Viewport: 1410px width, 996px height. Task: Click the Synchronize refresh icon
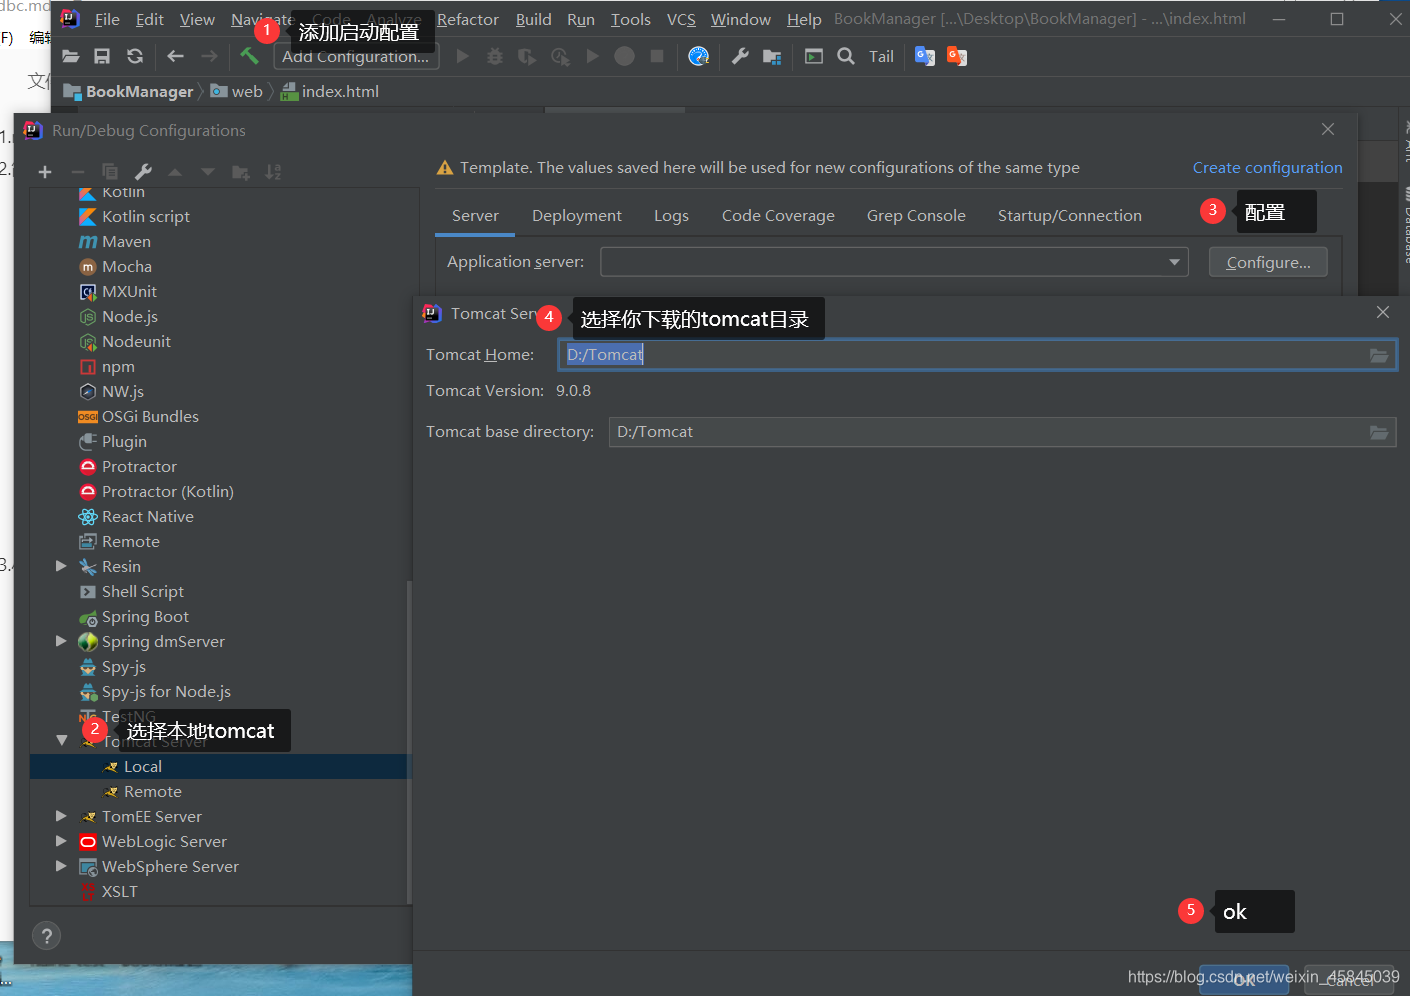[x=135, y=57]
